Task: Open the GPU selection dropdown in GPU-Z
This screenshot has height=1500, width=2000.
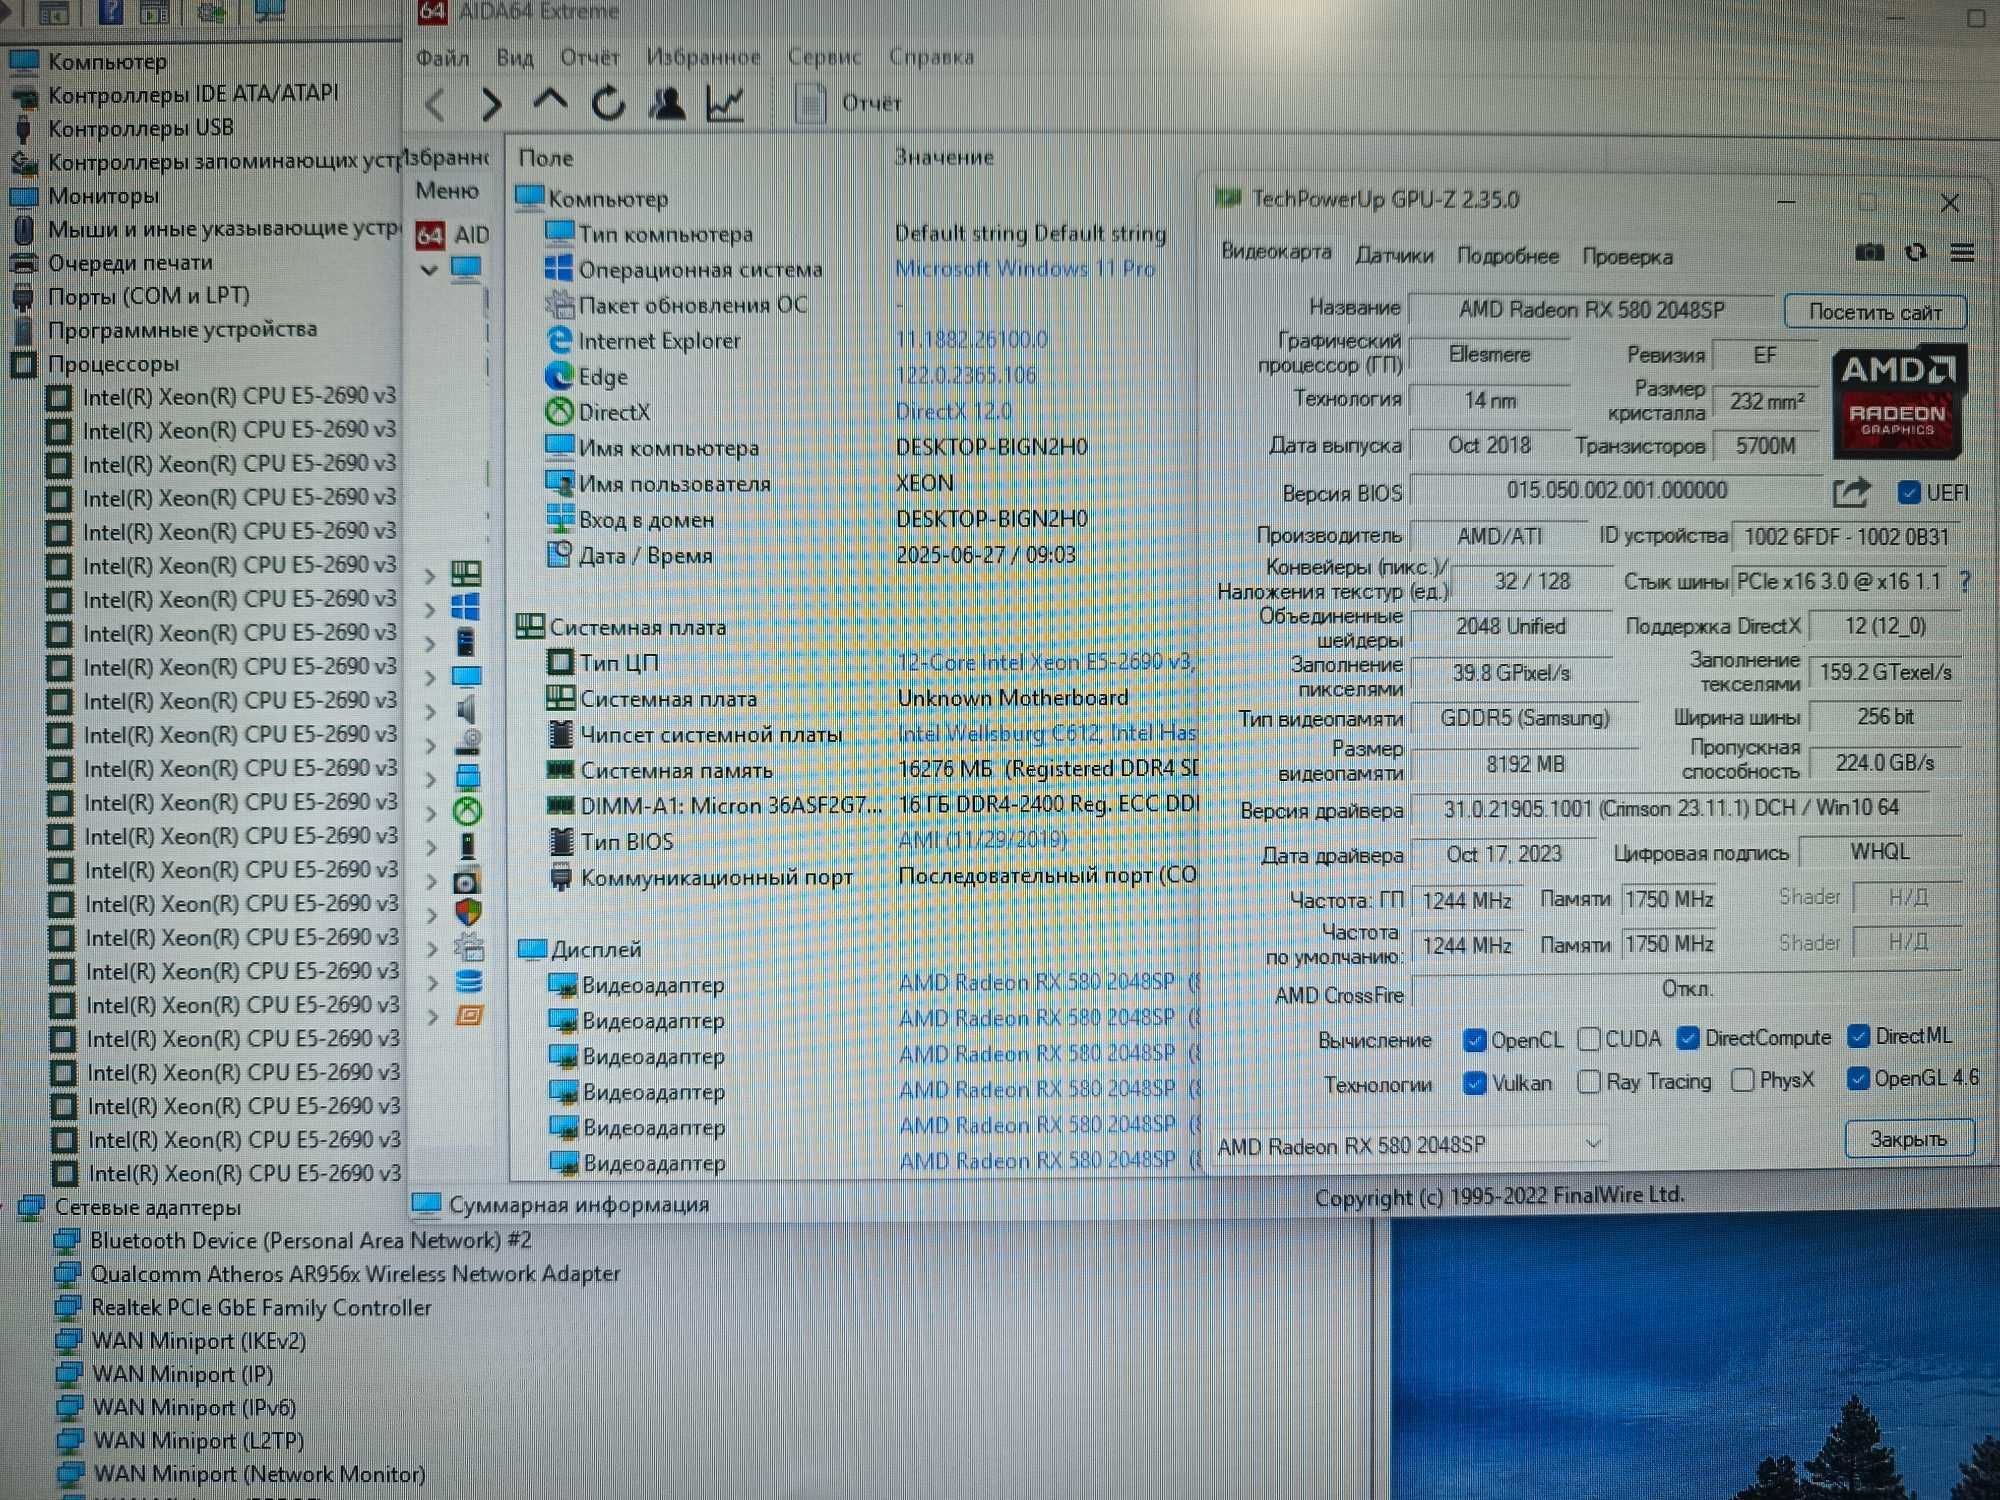Action: pos(1410,1145)
